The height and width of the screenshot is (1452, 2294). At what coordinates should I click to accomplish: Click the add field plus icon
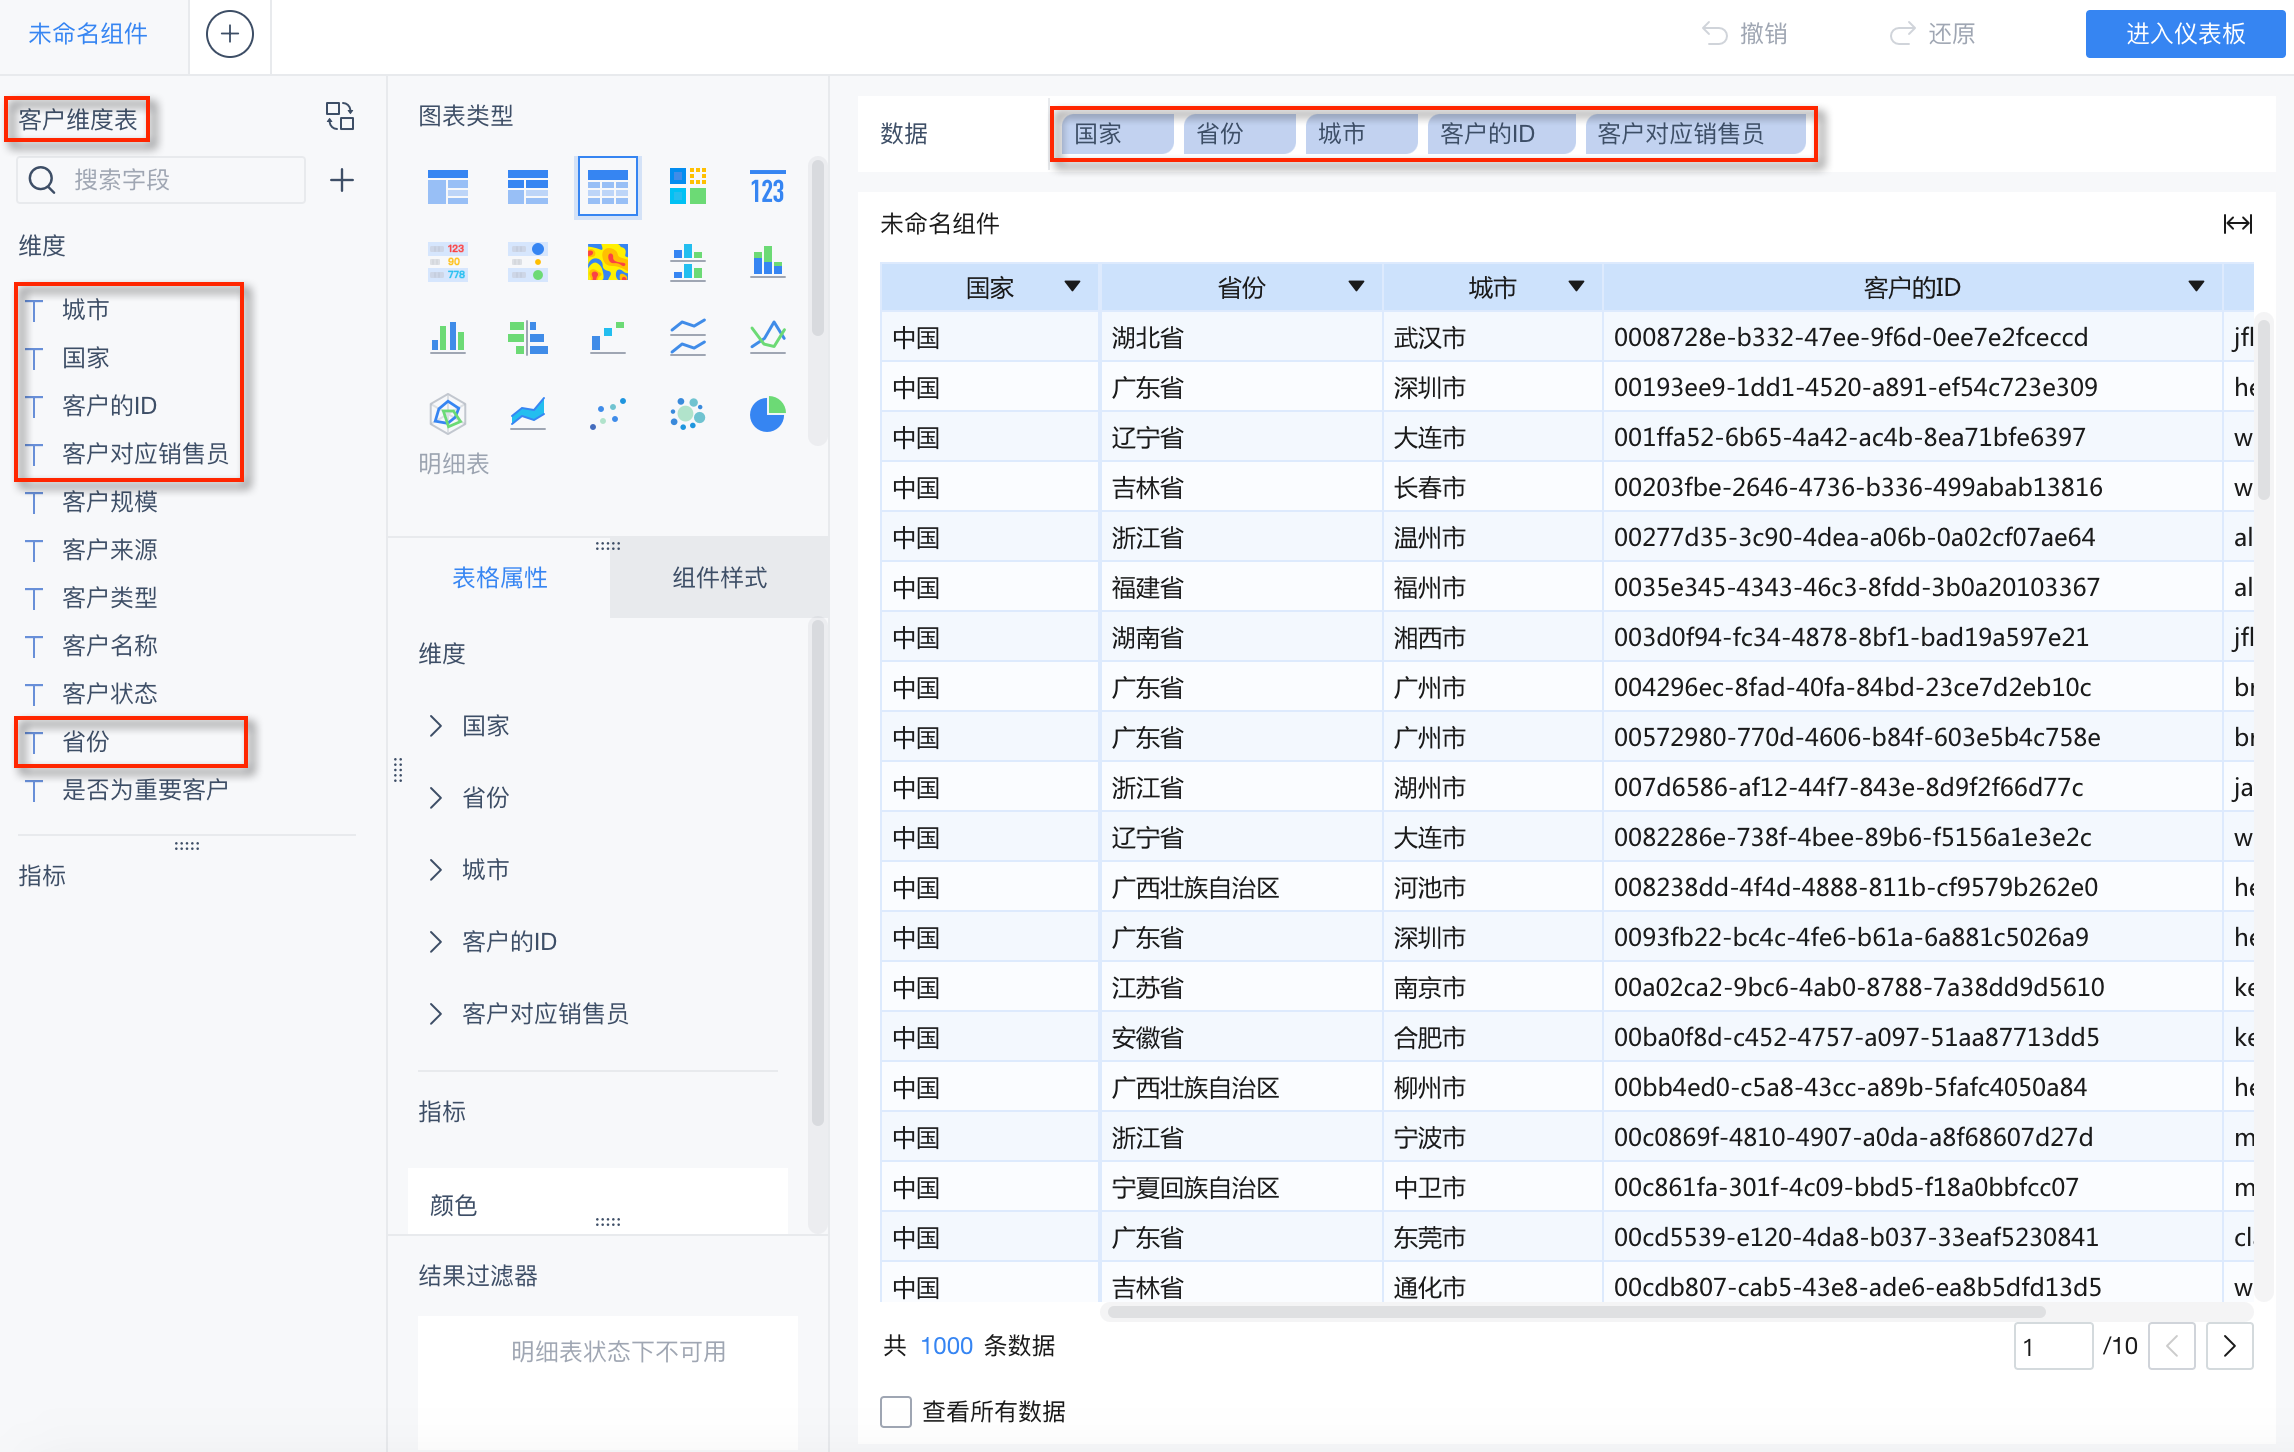point(341,180)
